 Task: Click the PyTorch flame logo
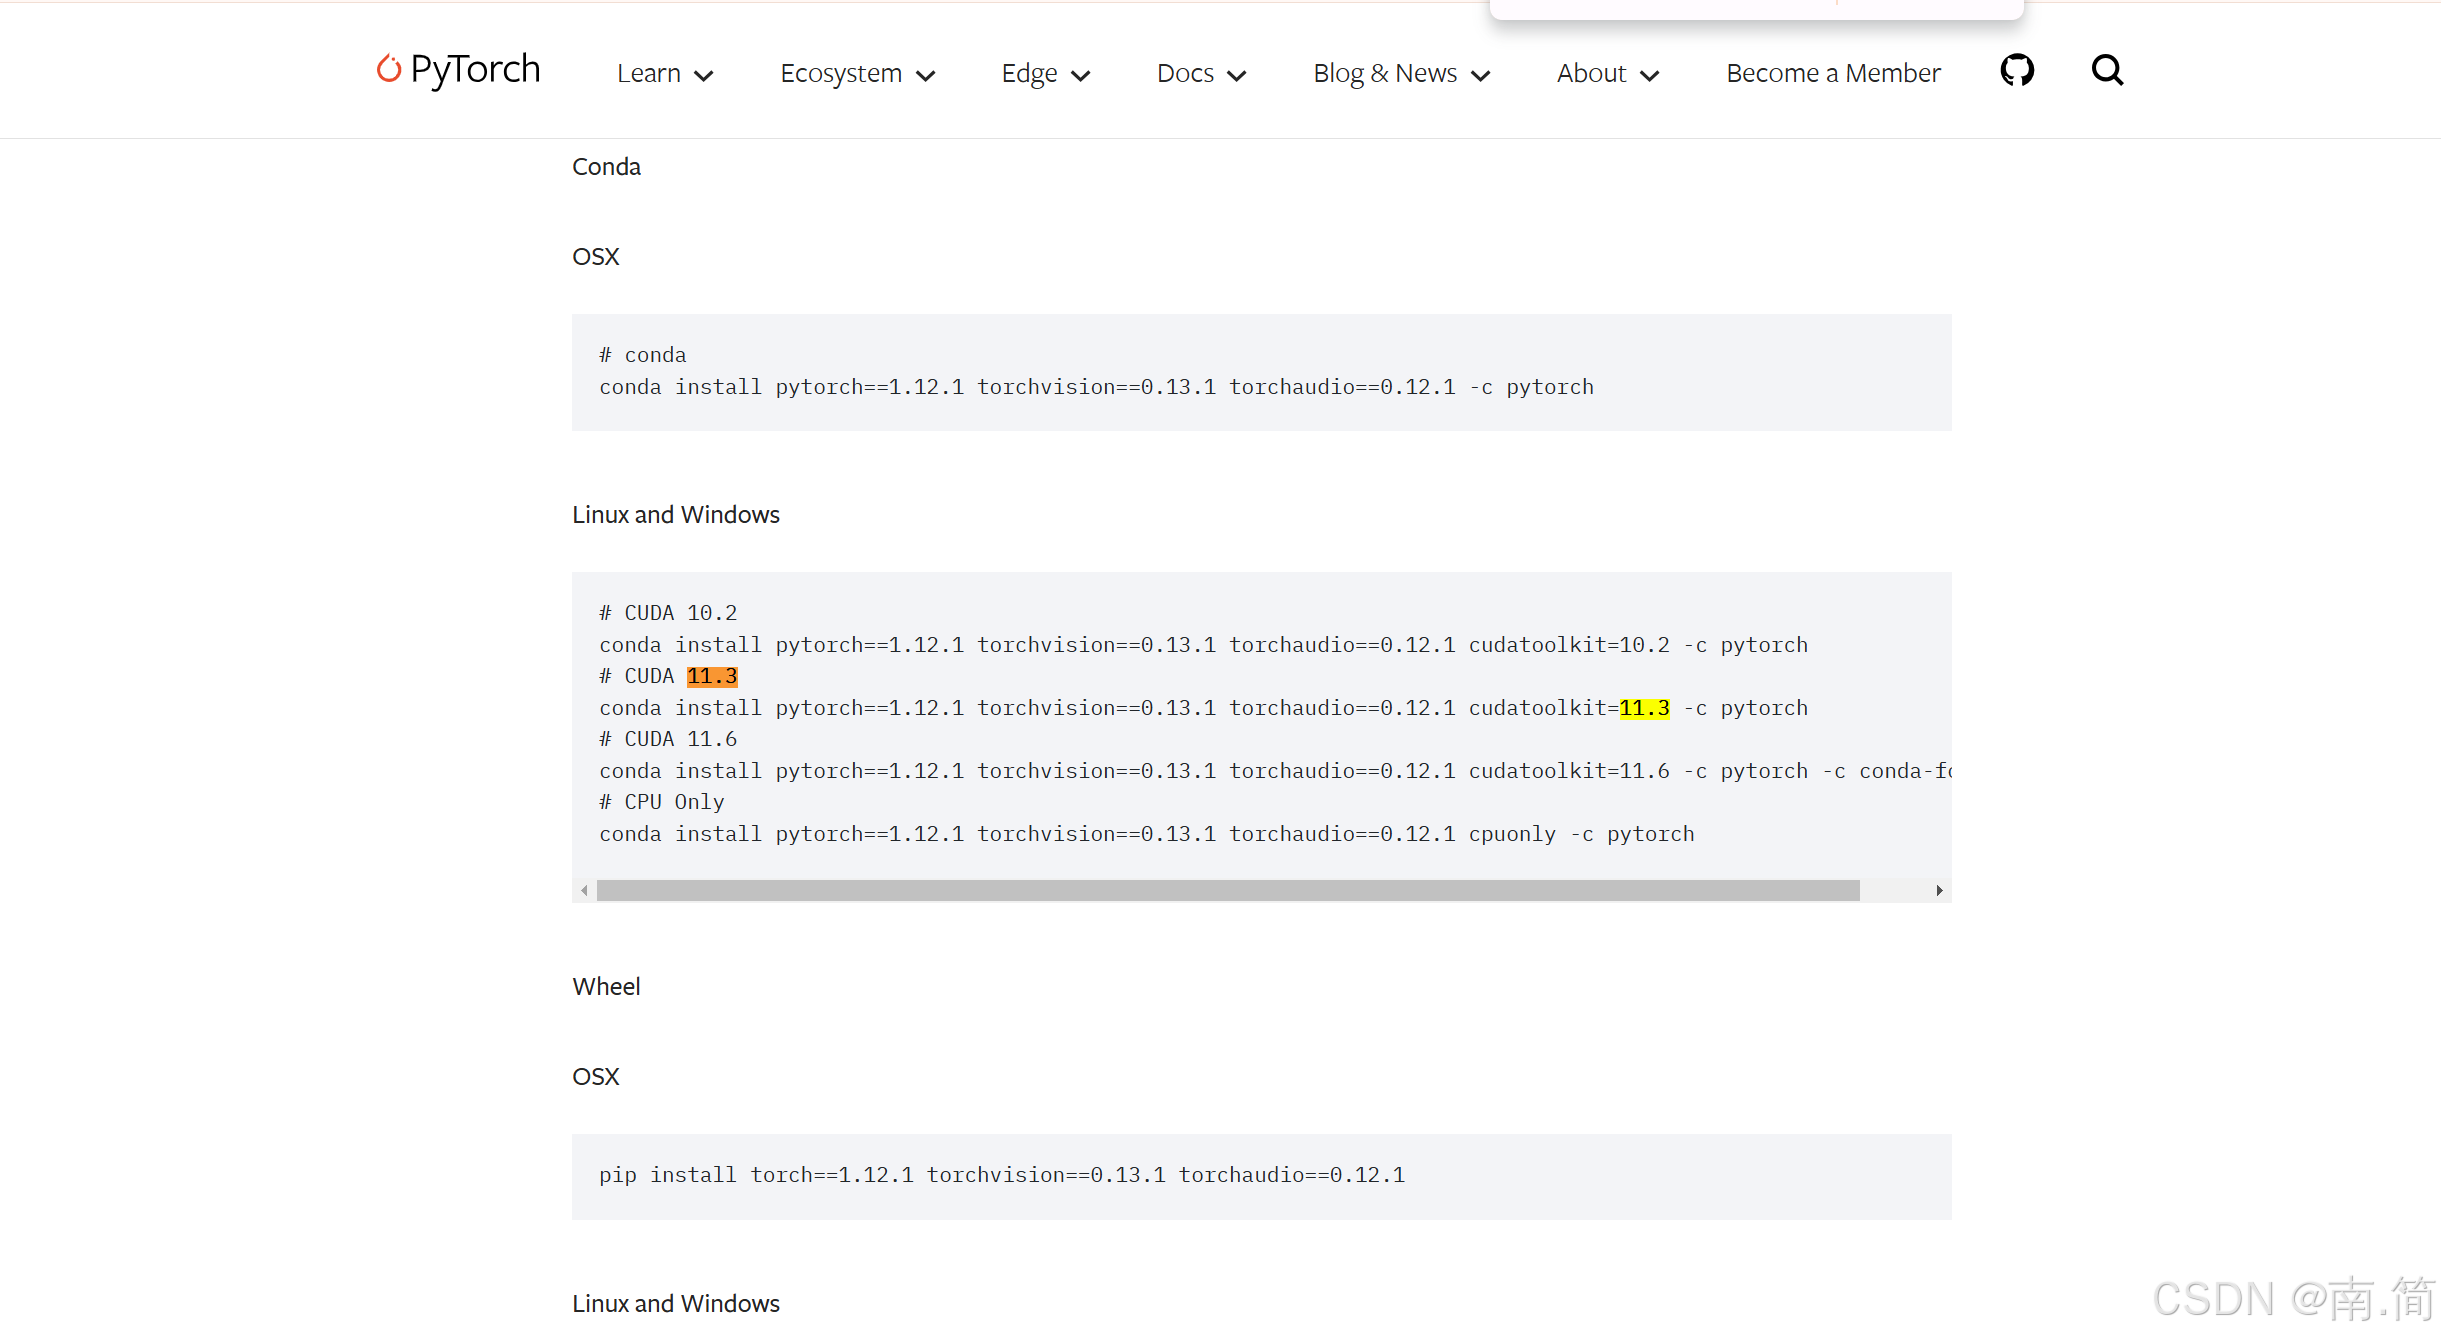[388, 68]
